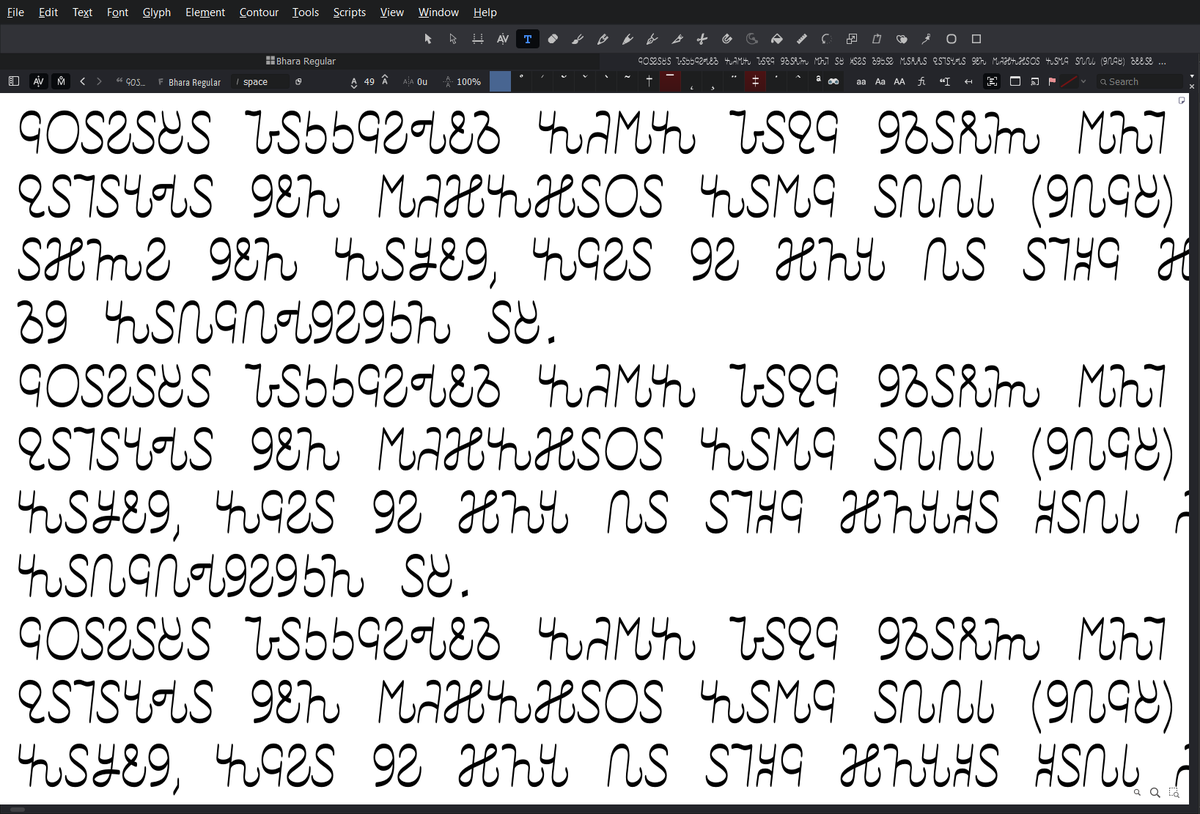
Task: Open the Contour menu
Action: [259, 12]
